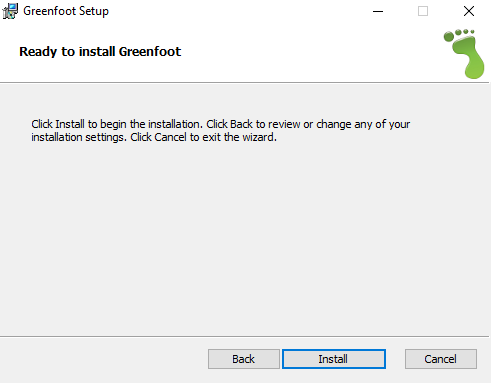
Task: Click the 'Click Install to begin' instruction line
Action: point(221,124)
